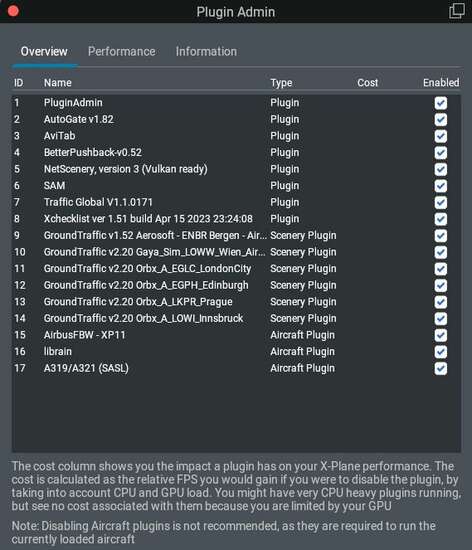472x550 pixels.
Task: Disable the PluginAdmin plugin checkbox
Action: [x=441, y=103]
